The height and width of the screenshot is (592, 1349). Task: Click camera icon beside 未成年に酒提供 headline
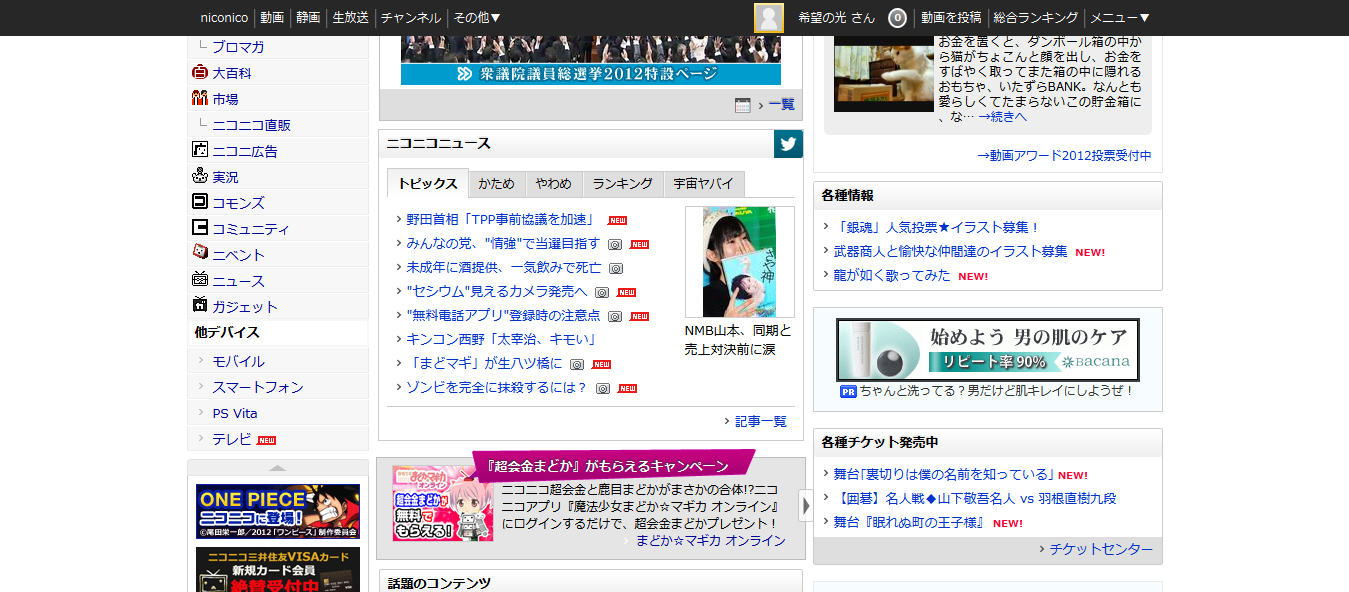pyautogui.click(x=617, y=268)
